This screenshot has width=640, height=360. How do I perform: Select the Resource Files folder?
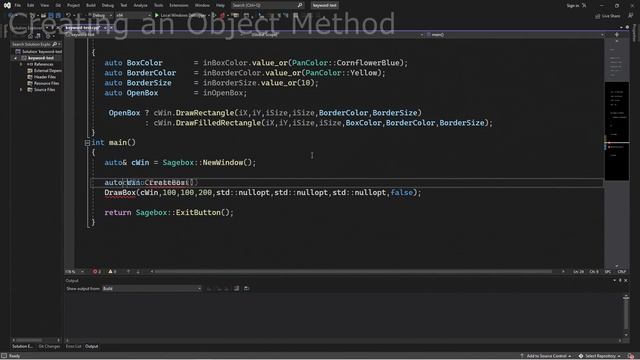[43, 83]
